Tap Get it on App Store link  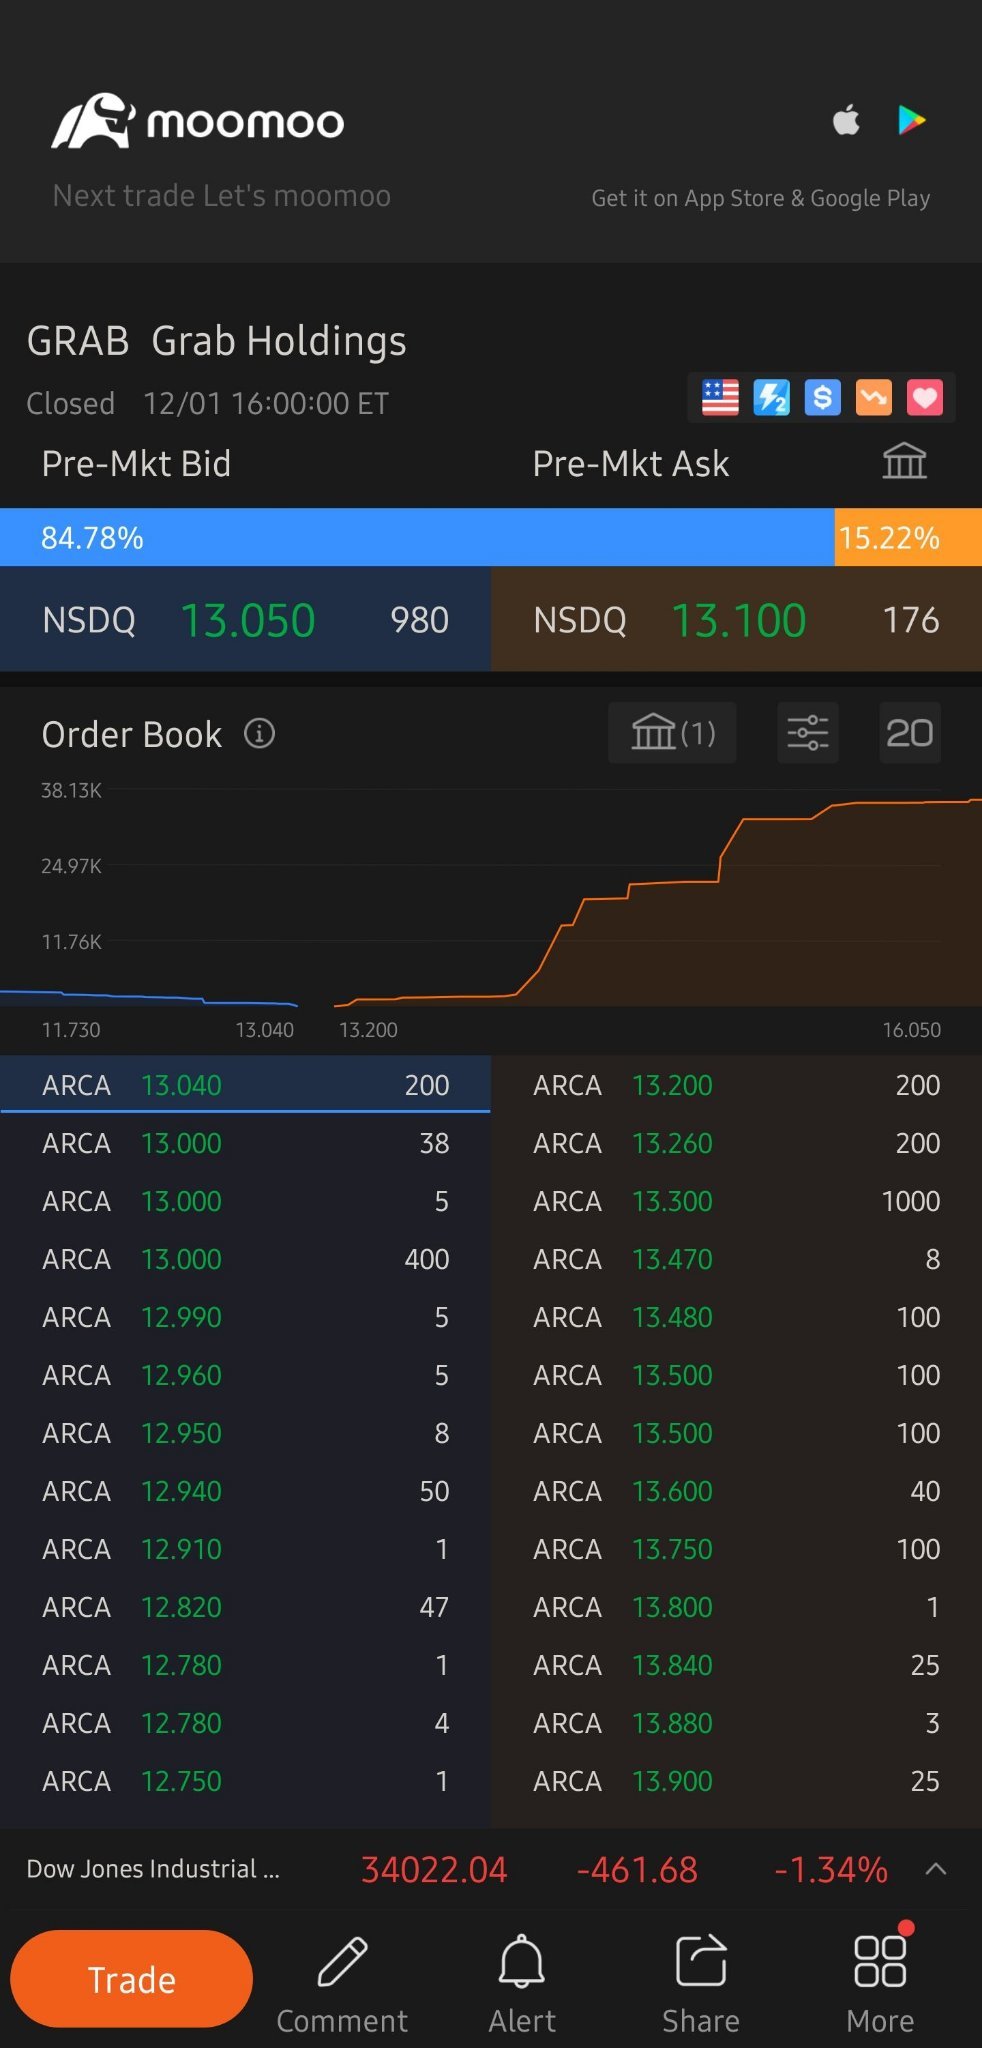761,198
